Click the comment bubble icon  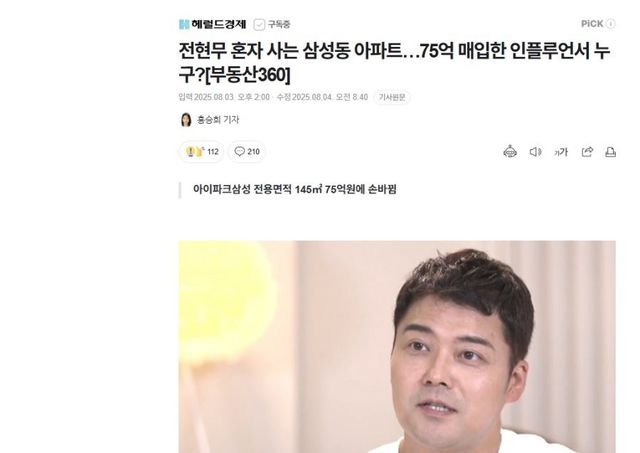click(x=239, y=151)
